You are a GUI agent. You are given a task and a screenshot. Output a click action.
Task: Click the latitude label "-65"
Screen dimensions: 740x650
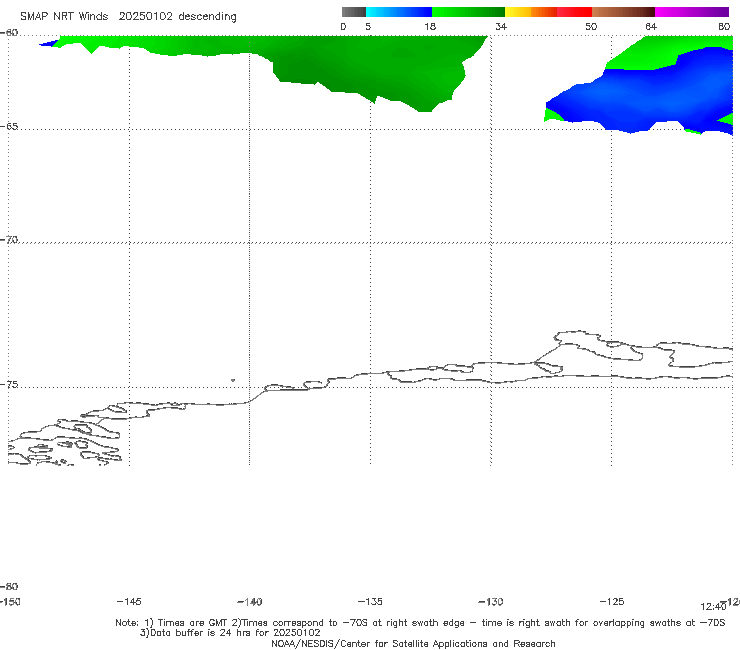(x=9, y=127)
